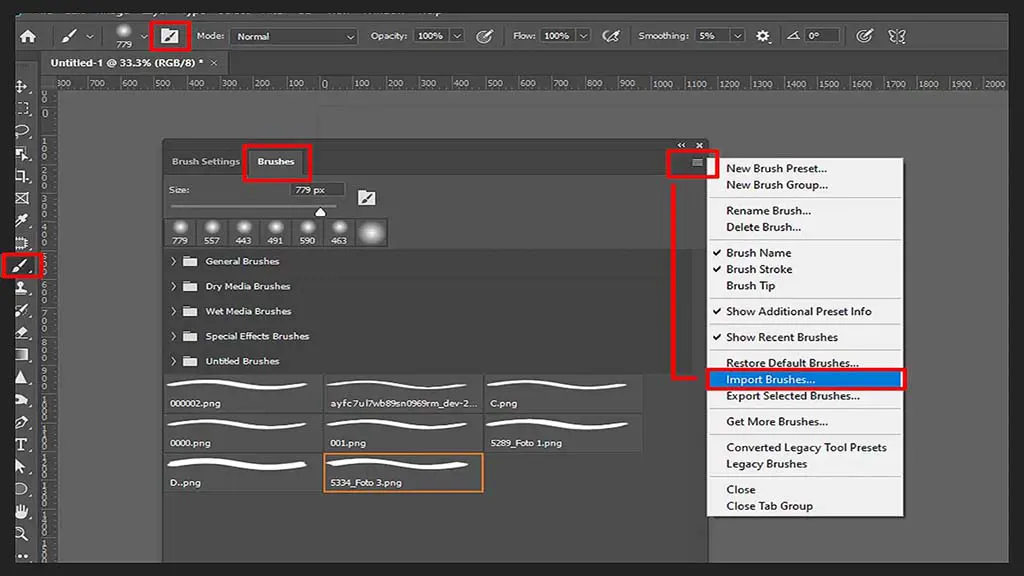Select the Eyedropper tool

point(22,220)
